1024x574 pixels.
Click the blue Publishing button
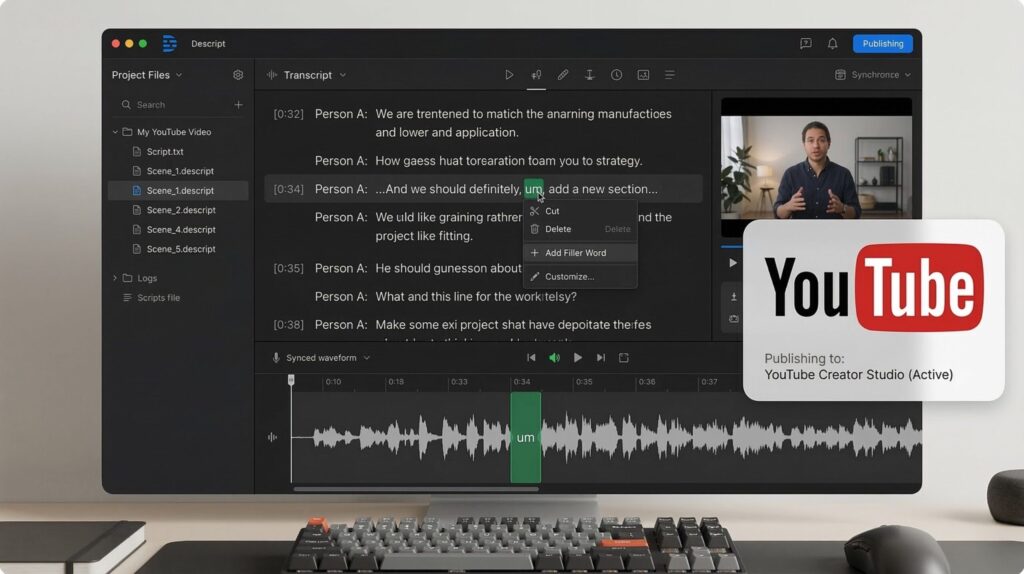tap(883, 44)
